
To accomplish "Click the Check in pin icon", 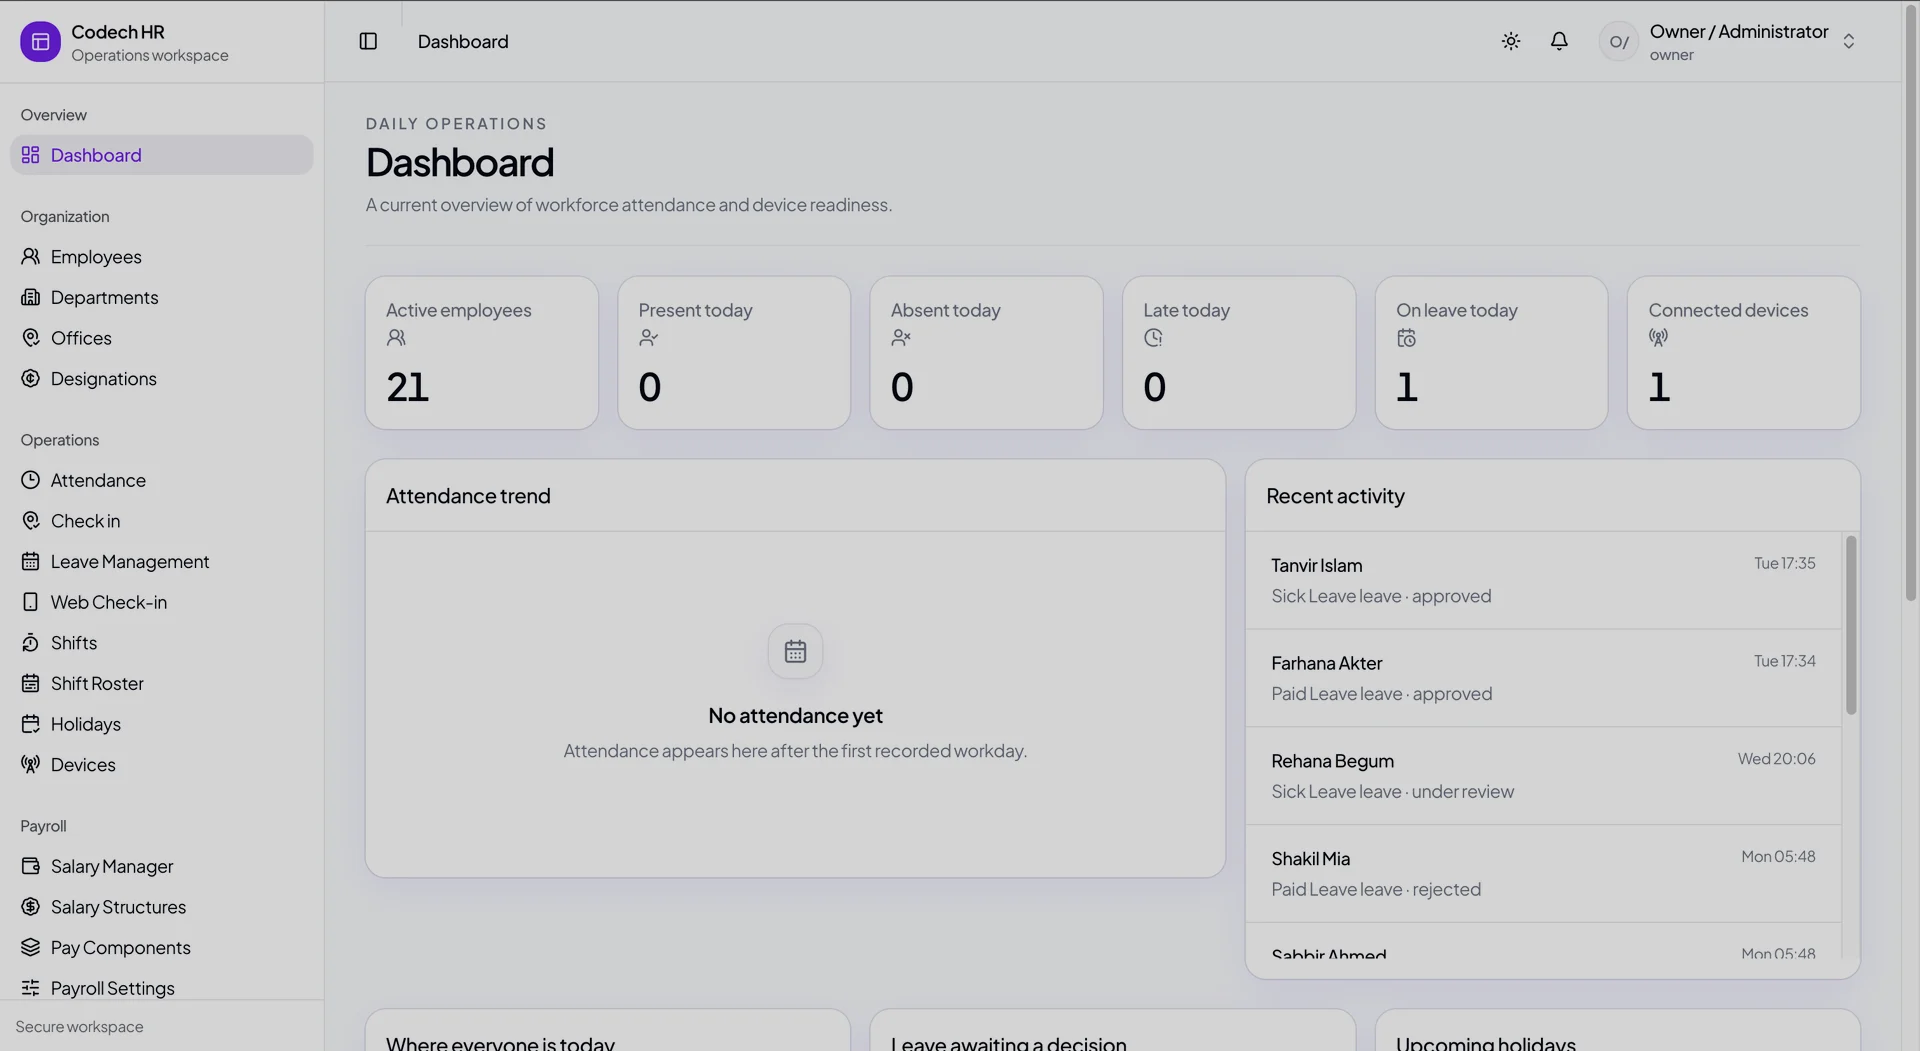I will (31, 521).
